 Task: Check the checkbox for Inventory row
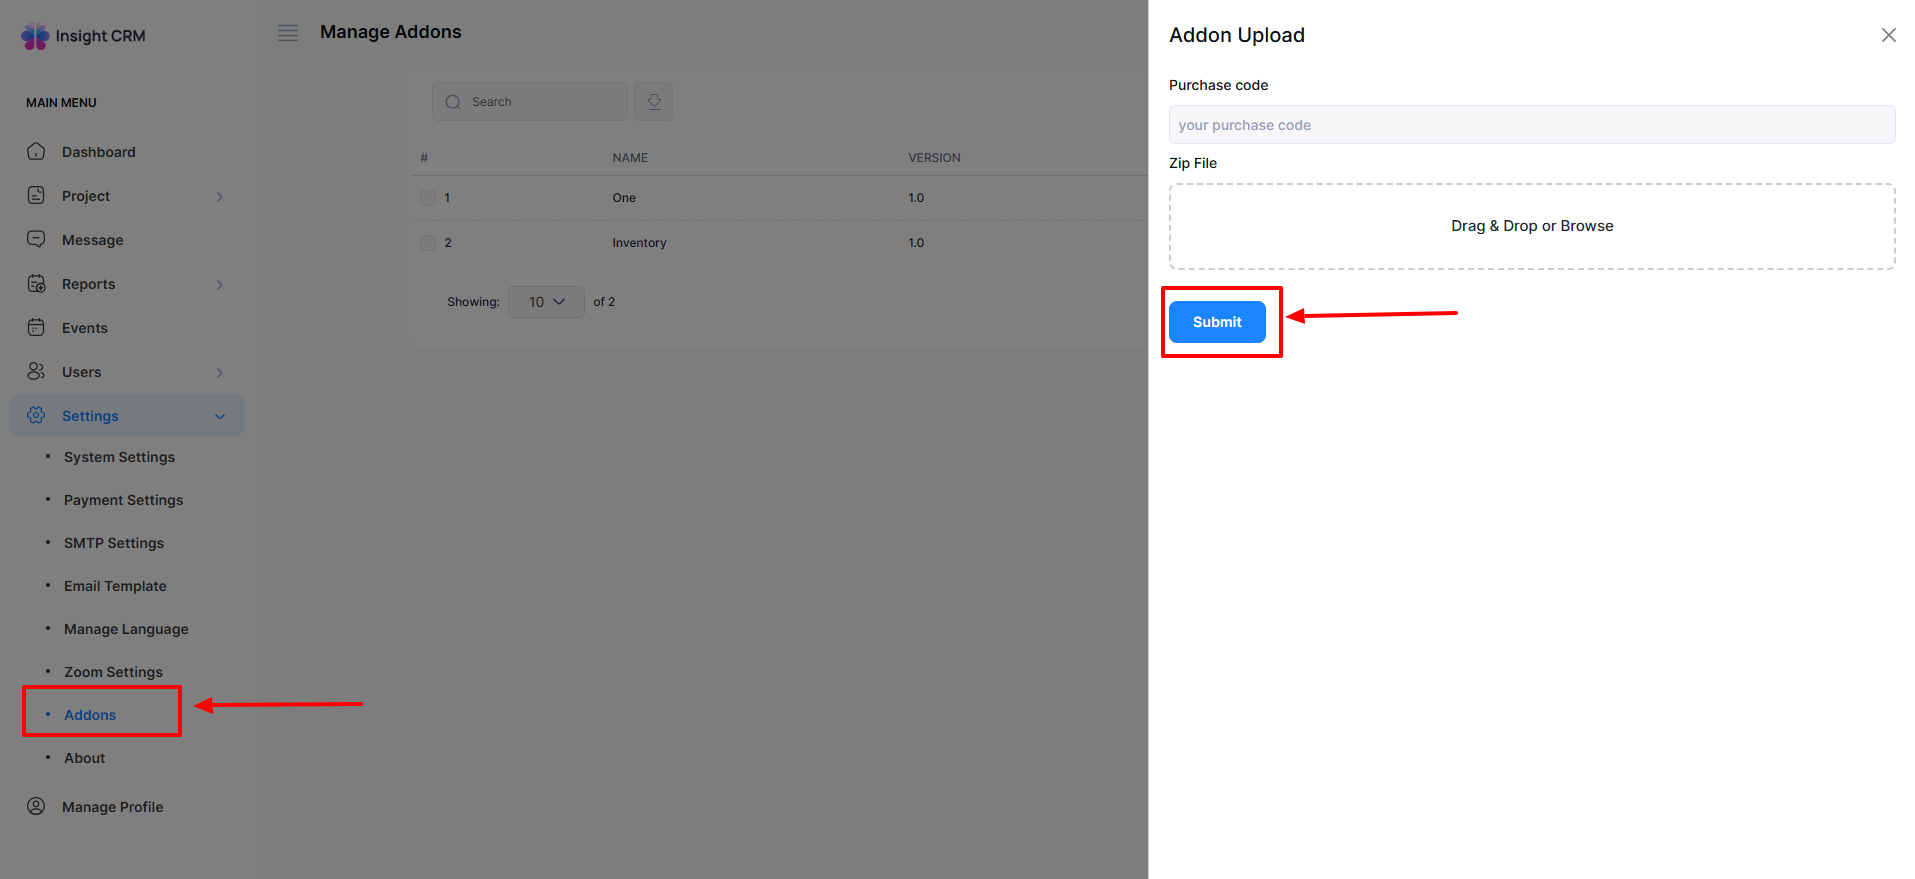pyautogui.click(x=428, y=243)
